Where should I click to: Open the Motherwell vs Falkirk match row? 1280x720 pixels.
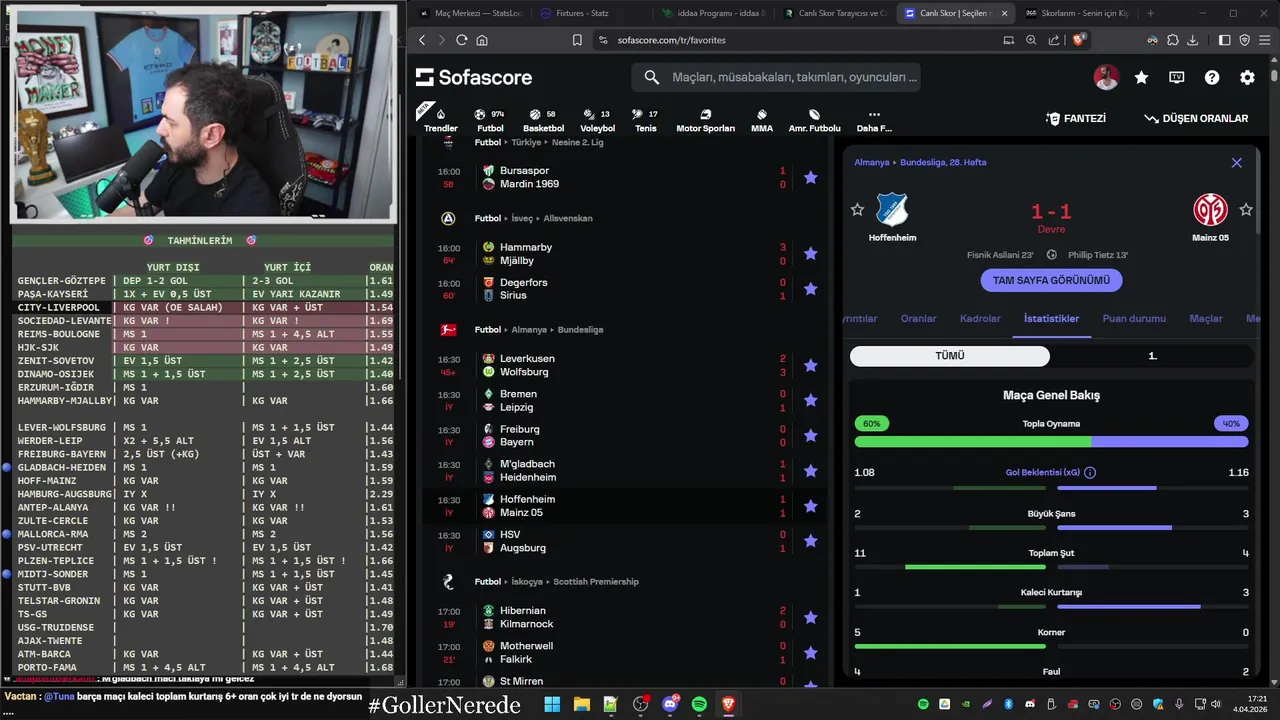click(x=626, y=653)
